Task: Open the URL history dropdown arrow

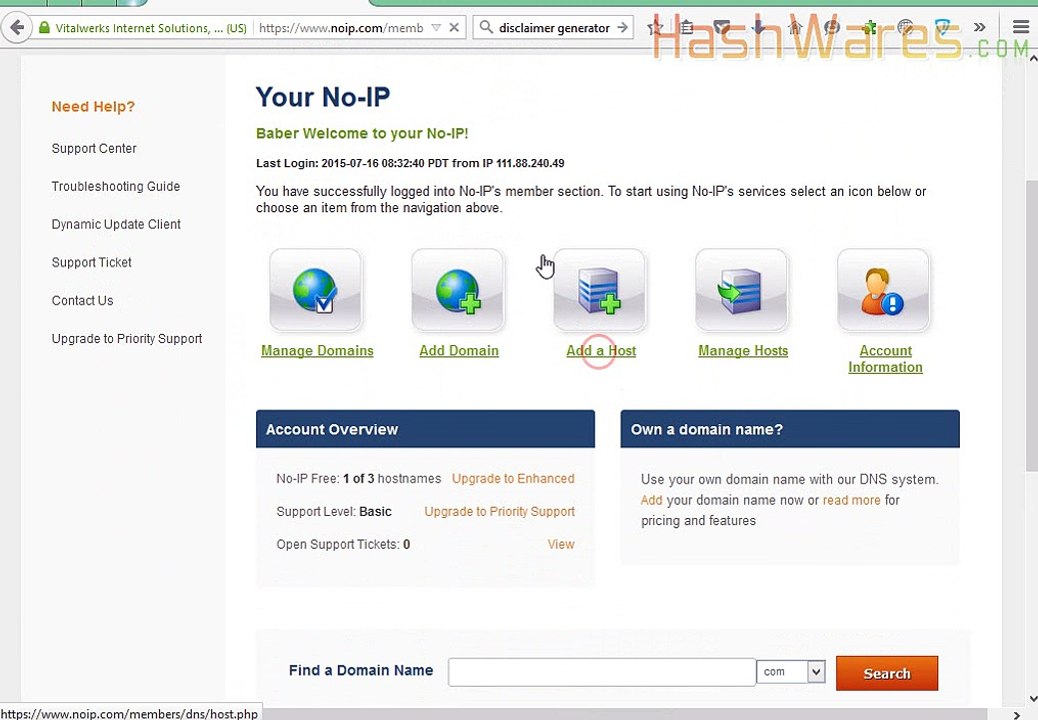Action: [x=436, y=28]
